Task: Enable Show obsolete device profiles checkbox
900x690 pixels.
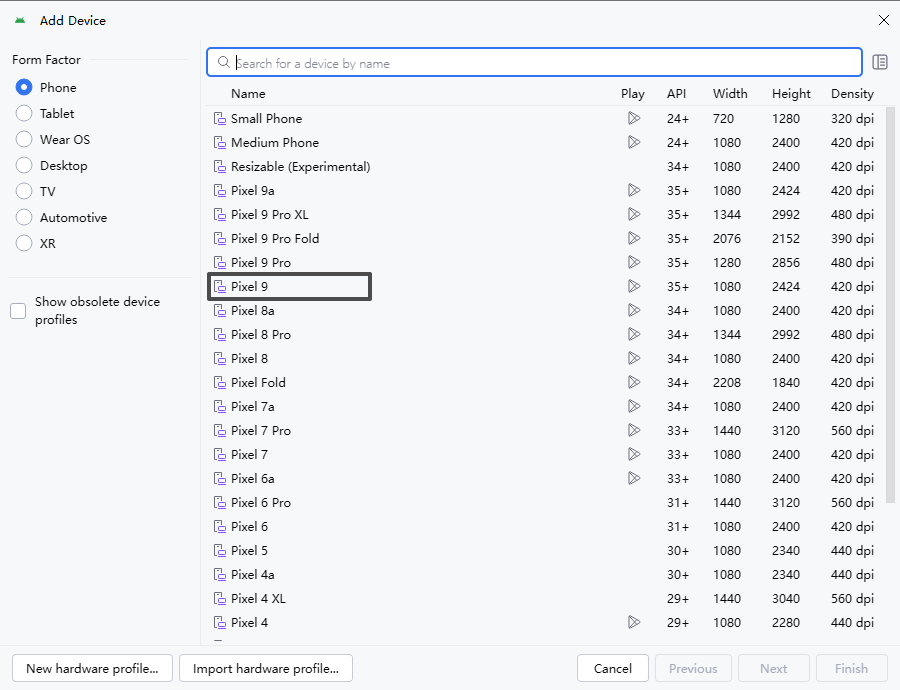Action: (18, 311)
